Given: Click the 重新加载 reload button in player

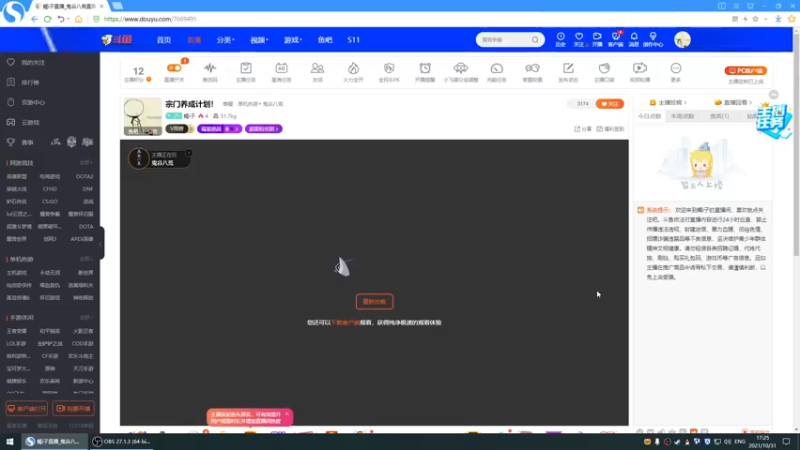Looking at the screenshot, I should coord(374,302).
